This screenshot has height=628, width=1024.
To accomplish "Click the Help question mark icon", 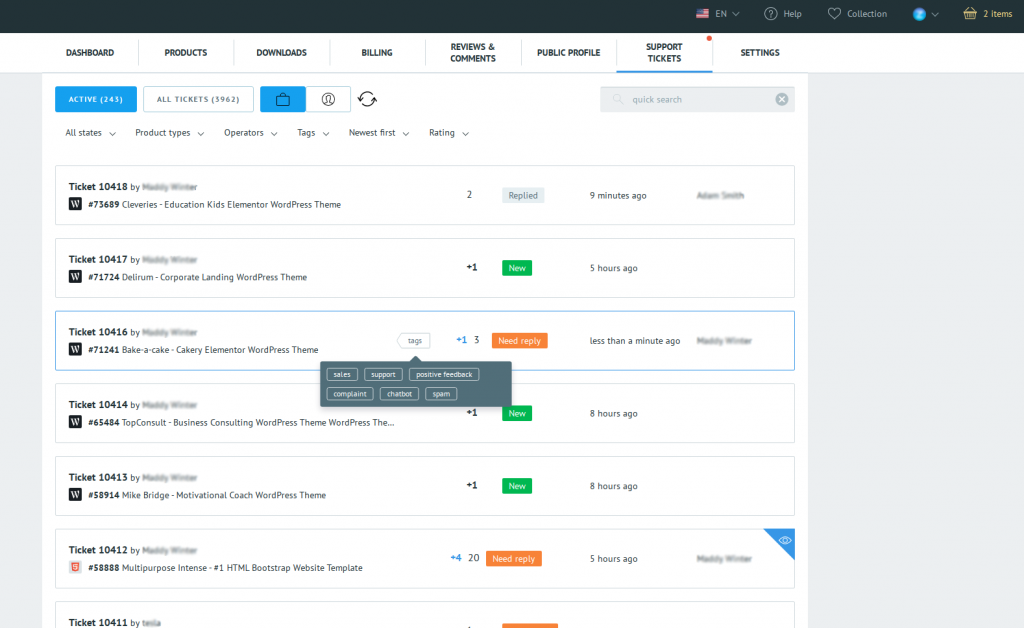I will click(771, 14).
